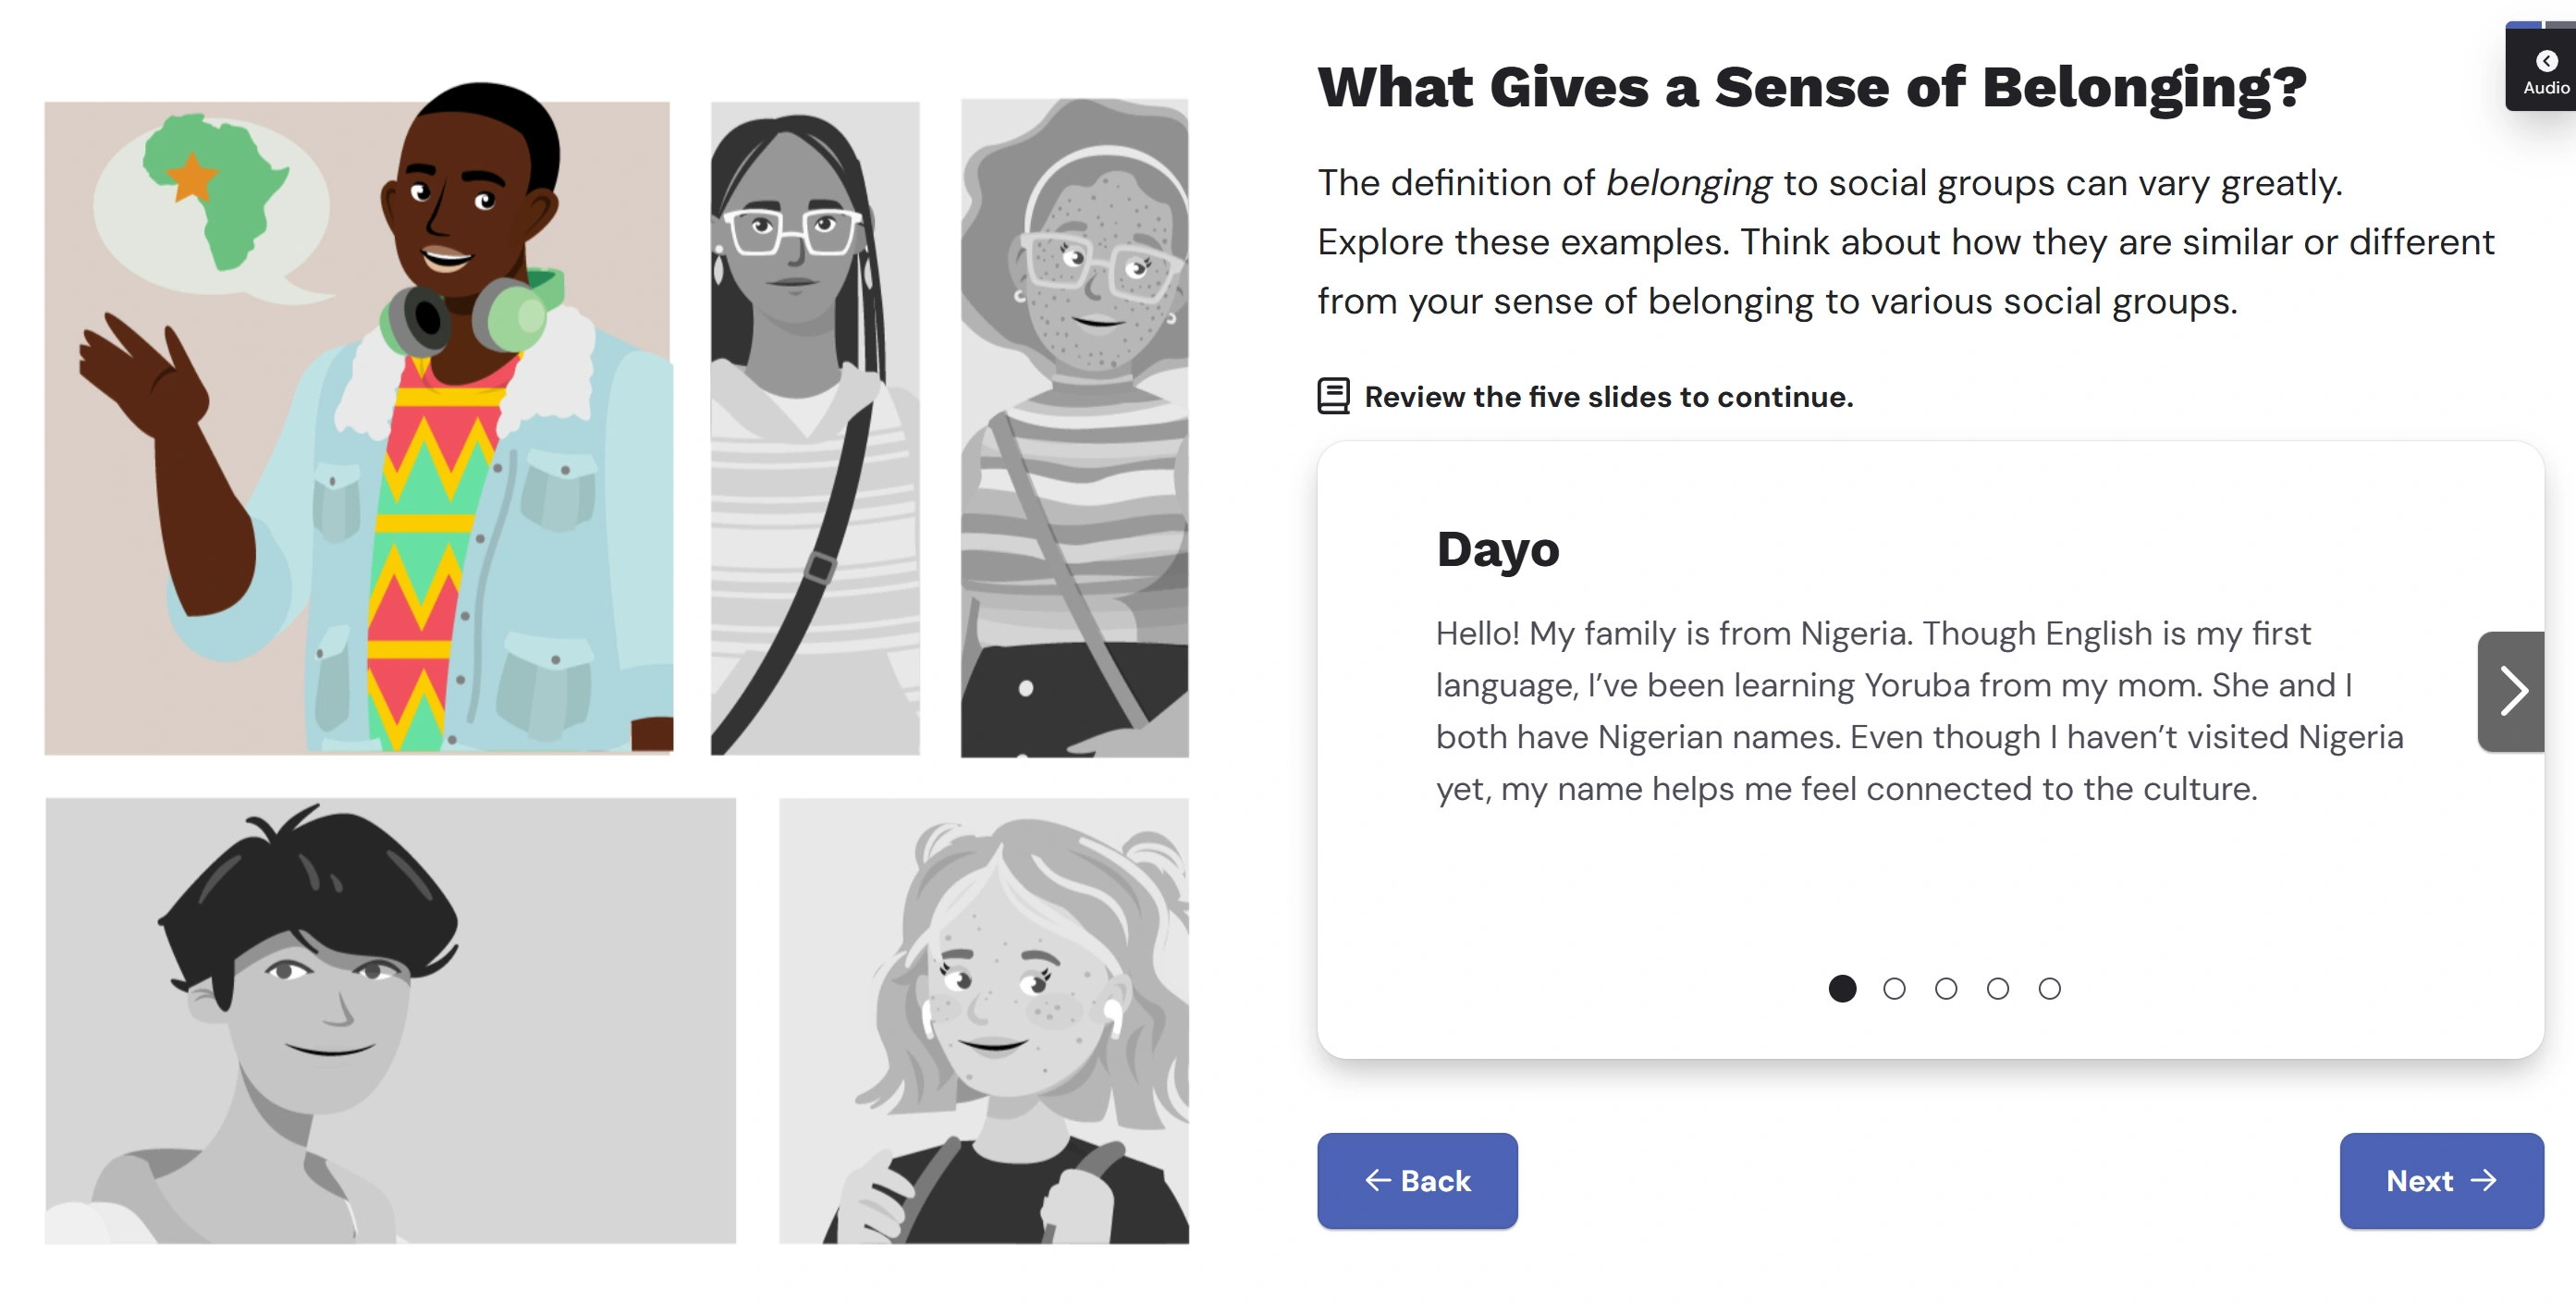This screenshot has height=1304, width=2576.
Task: Click the review slides document icon
Action: [1333, 396]
